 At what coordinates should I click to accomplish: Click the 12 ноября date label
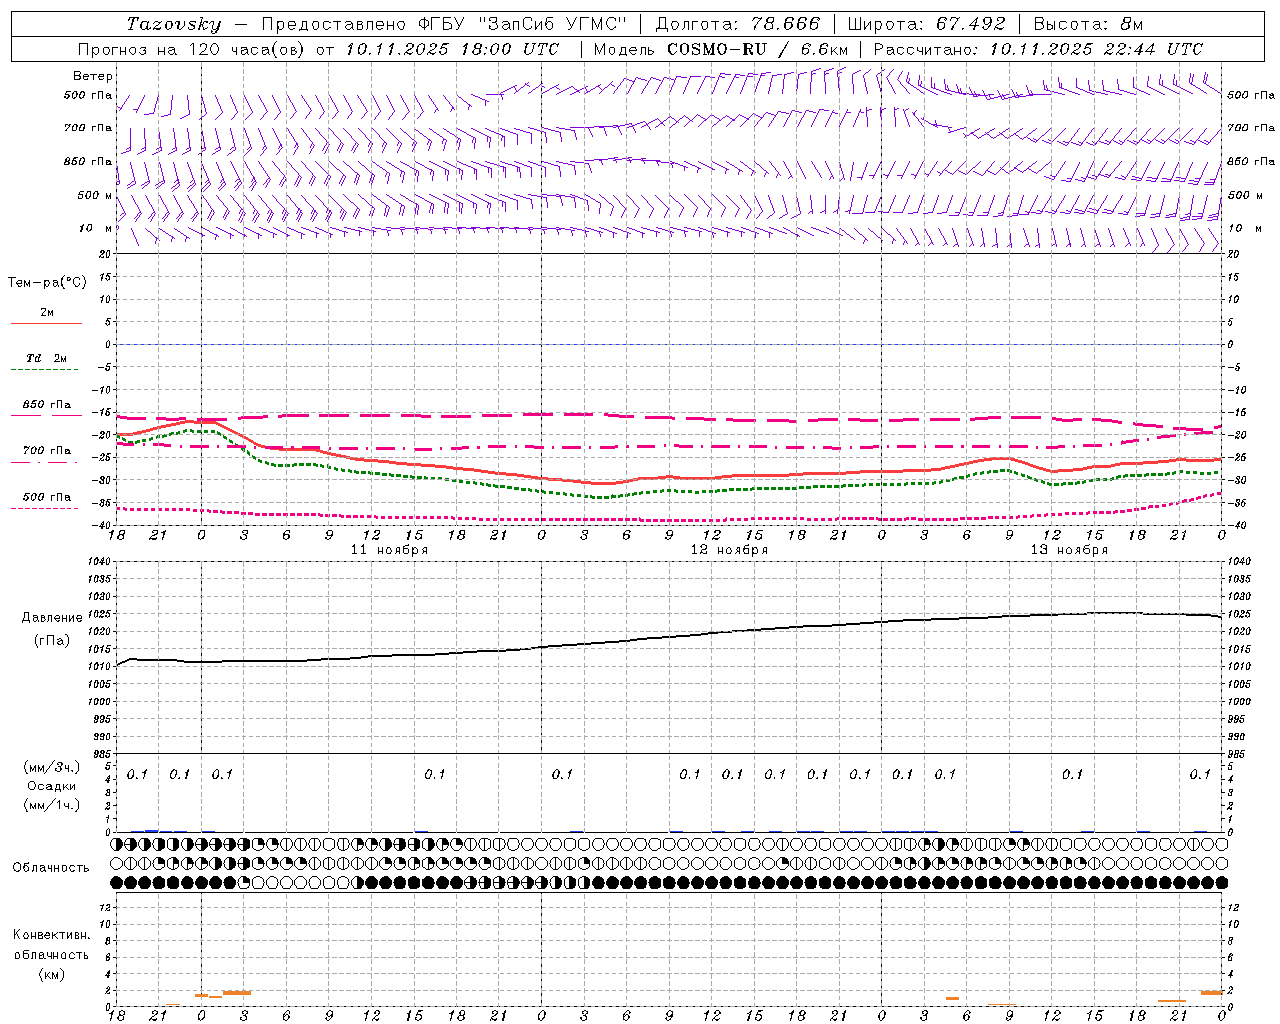click(x=729, y=549)
